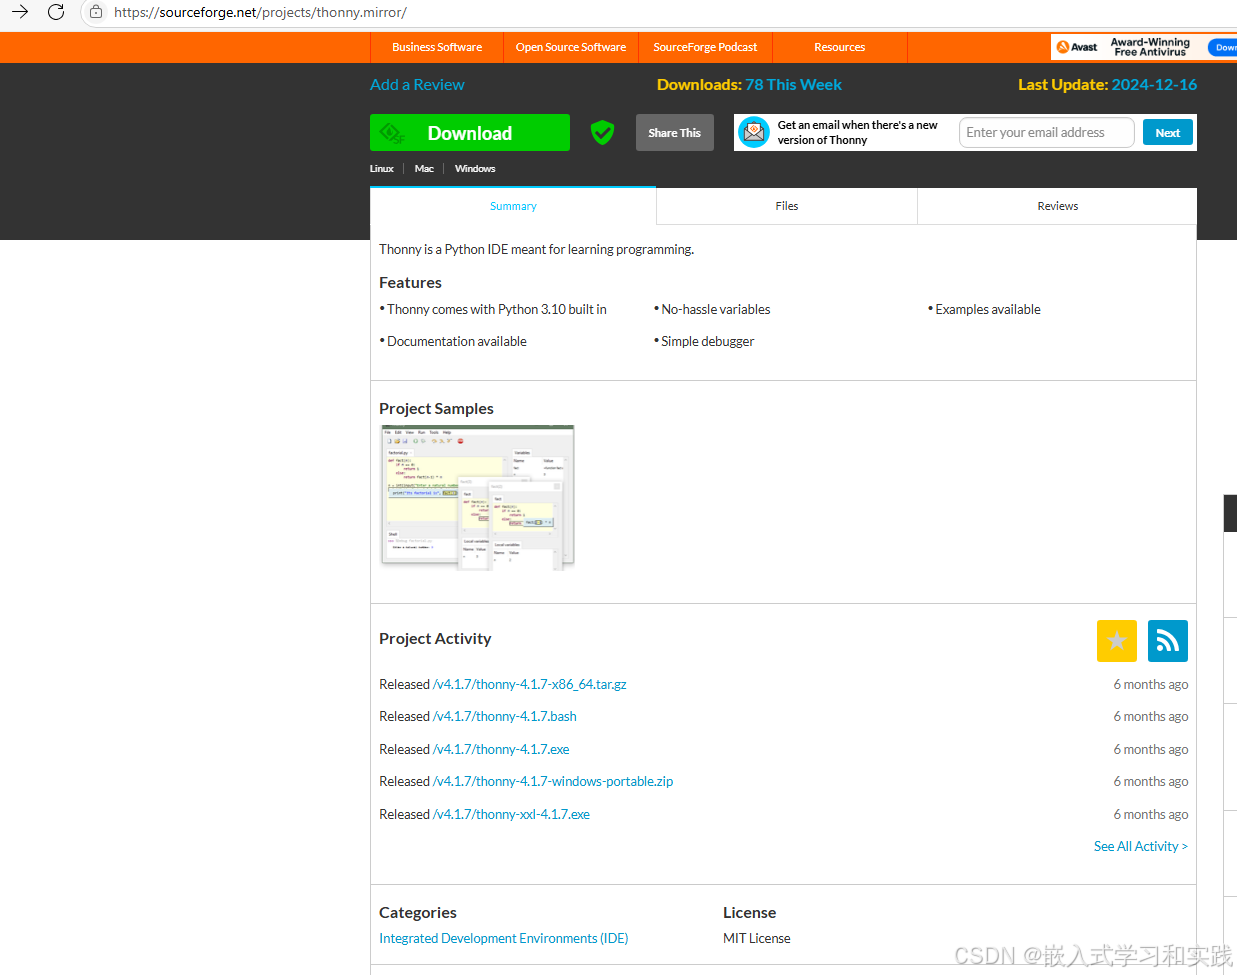Click 'Thonny comes with Python 3.10 built in'
Viewport: 1237px width, 975px height.
point(497,310)
